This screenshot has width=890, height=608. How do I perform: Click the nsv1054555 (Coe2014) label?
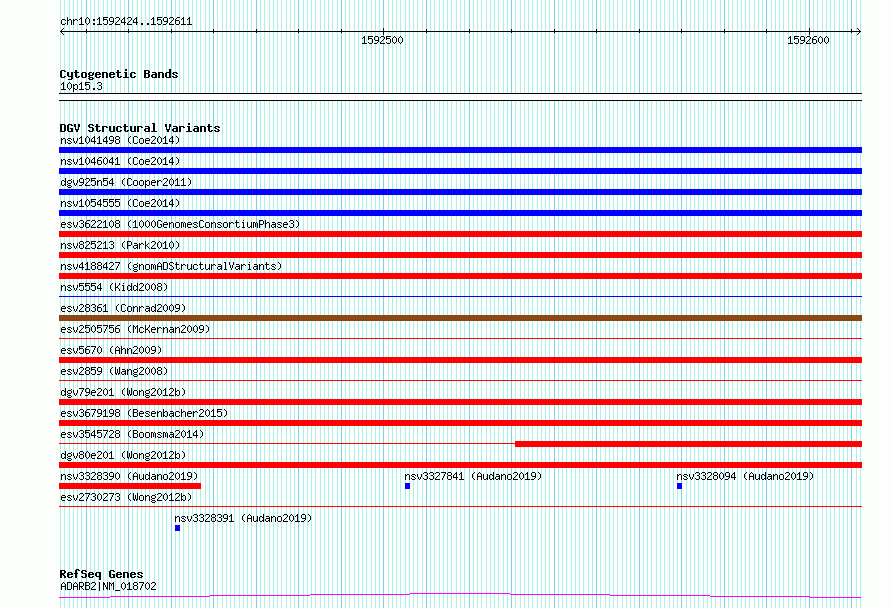tap(120, 203)
